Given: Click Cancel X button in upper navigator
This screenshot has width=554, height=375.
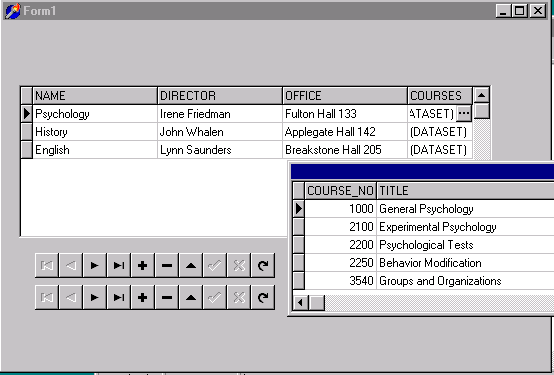Looking at the screenshot, I should 239,265.
